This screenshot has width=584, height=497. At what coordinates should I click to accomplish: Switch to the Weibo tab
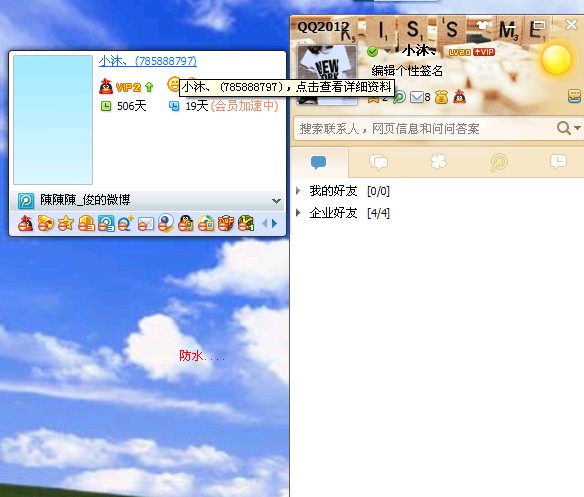(499, 162)
